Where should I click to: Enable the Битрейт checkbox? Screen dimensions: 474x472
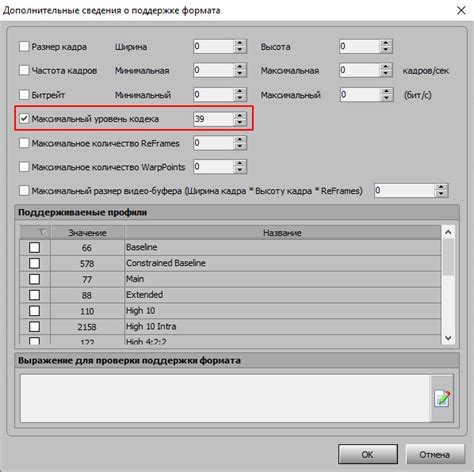[24, 95]
